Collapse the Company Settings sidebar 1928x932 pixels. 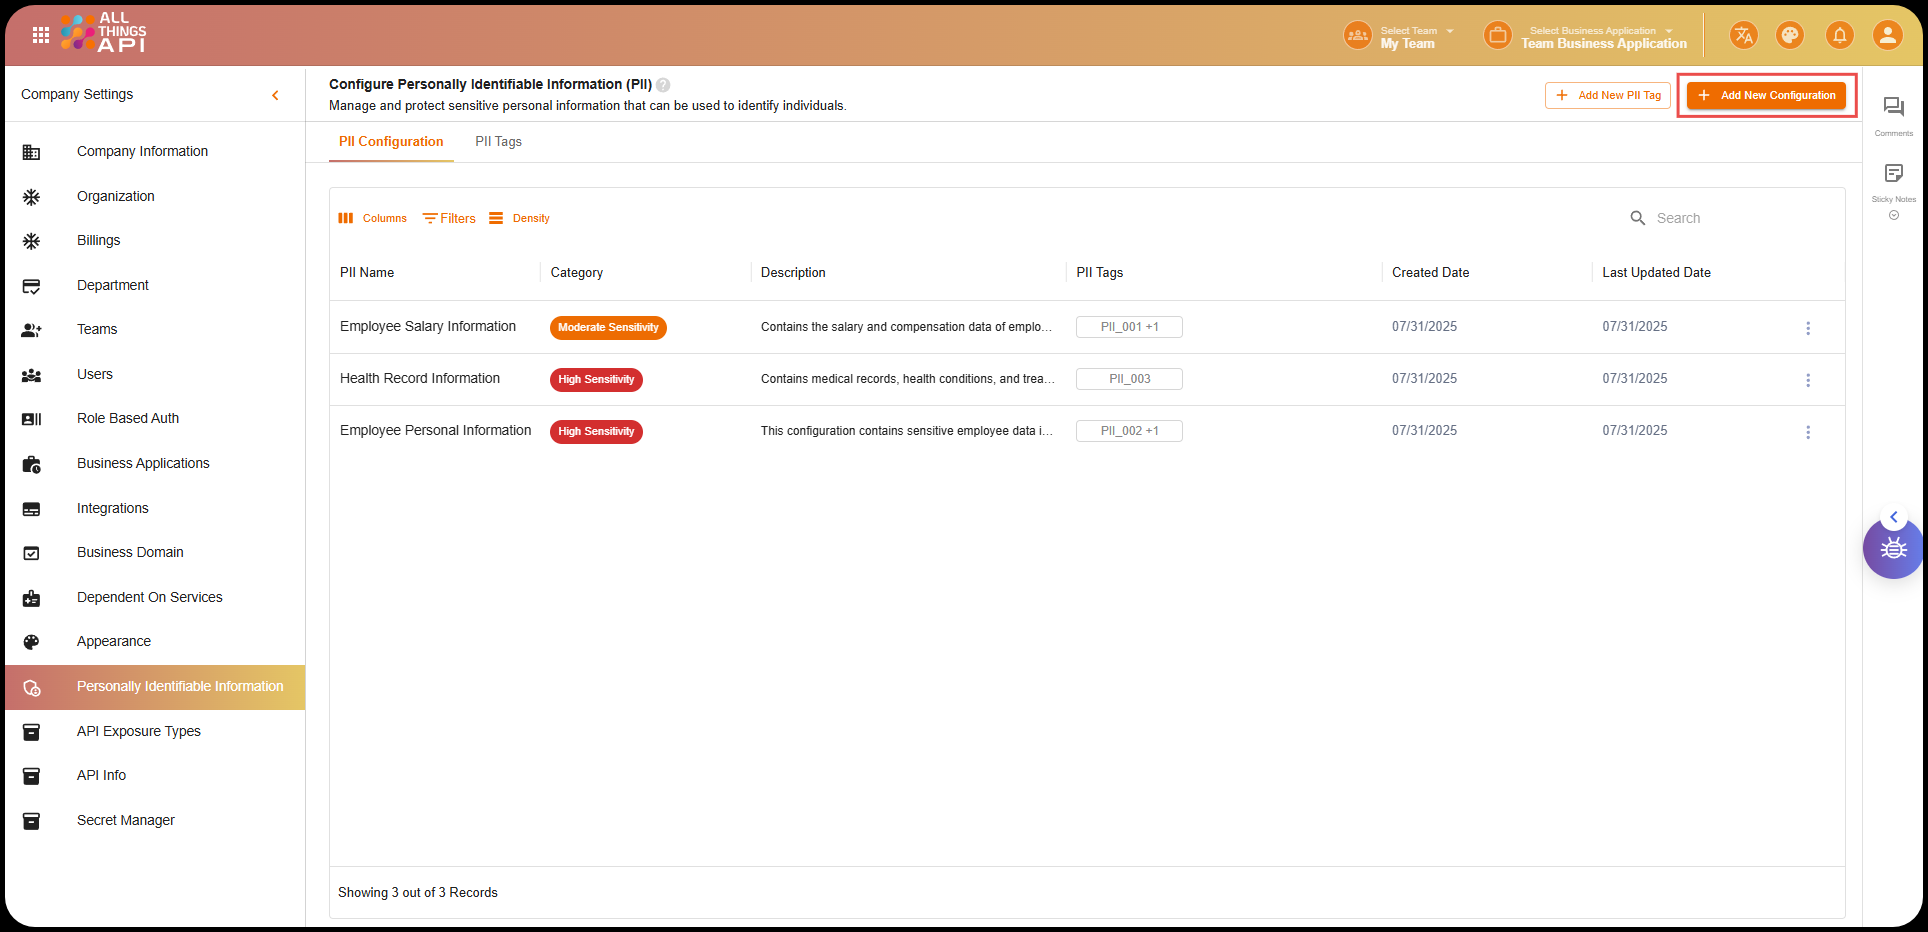pyautogui.click(x=275, y=95)
